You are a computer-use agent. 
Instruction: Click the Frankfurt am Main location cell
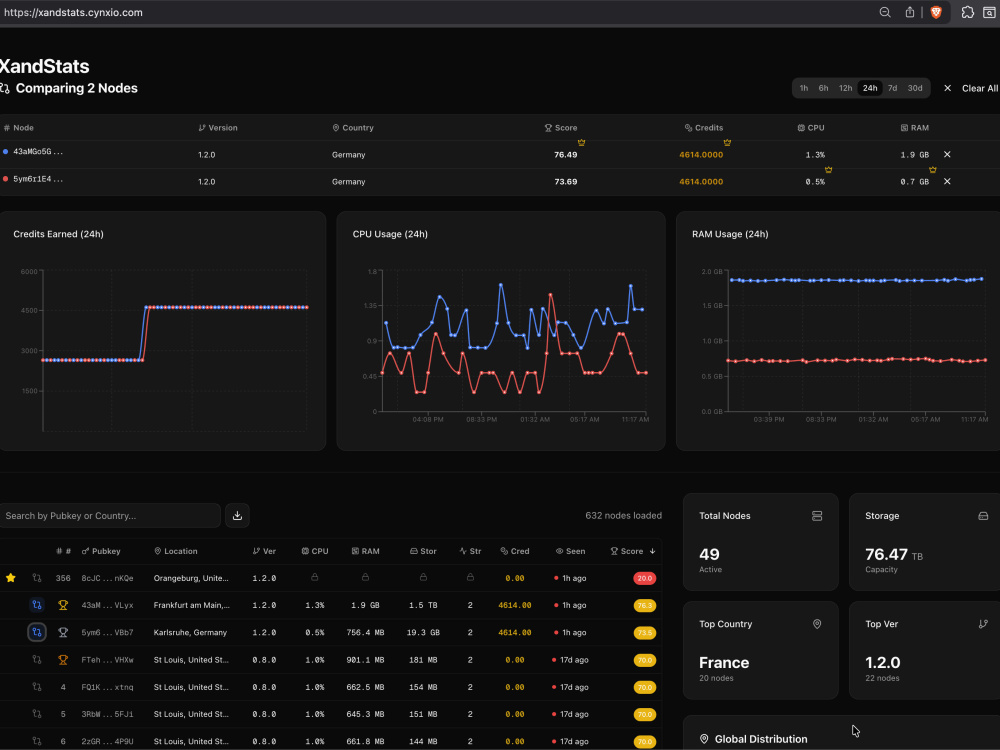click(191, 605)
